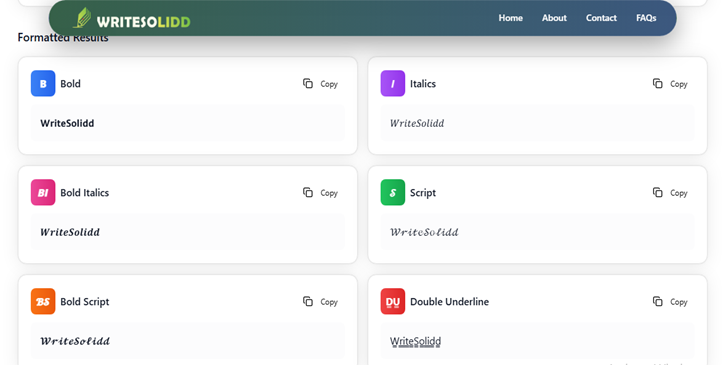The image size is (723, 365).
Task: Visit the FAQs section
Action: point(646,18)
